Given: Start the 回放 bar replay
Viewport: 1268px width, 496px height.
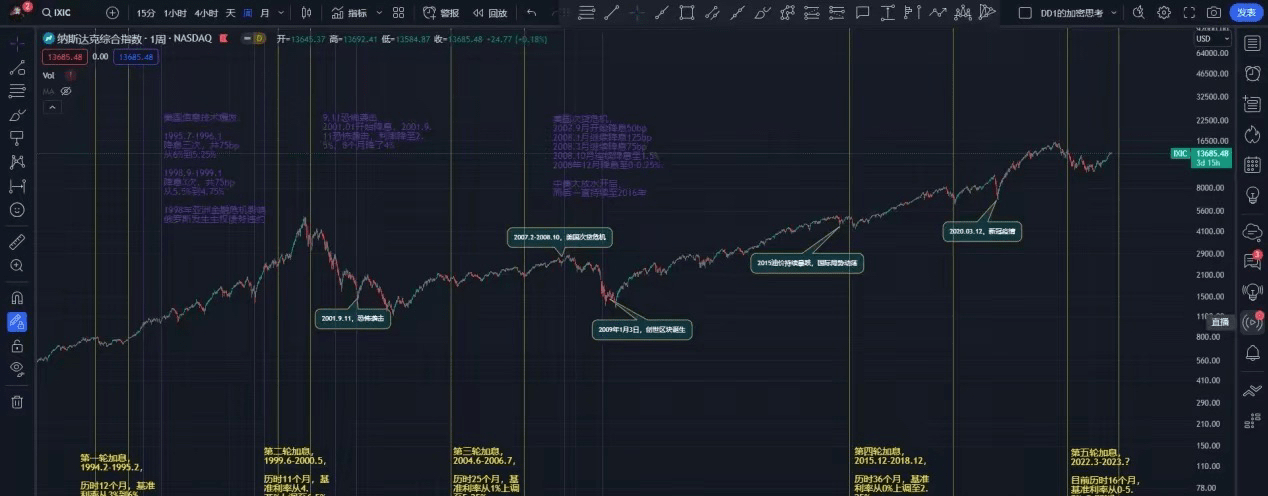Looking at the screenshot, I should coord(489,13).
